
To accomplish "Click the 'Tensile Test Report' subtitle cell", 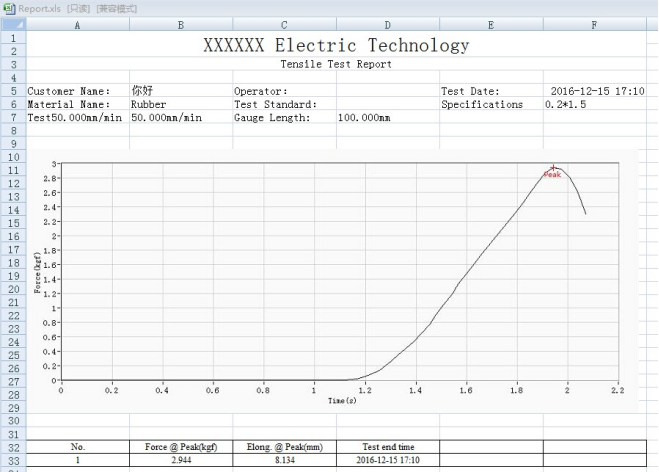I will [x=336, y=64].
